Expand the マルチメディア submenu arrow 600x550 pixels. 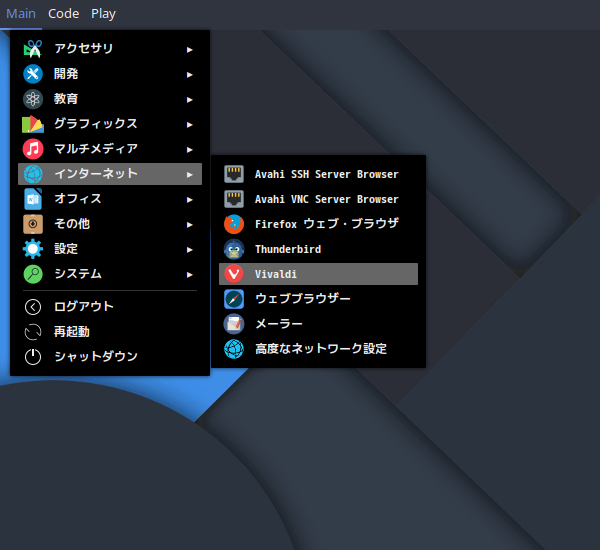click(x=189, y=150)
